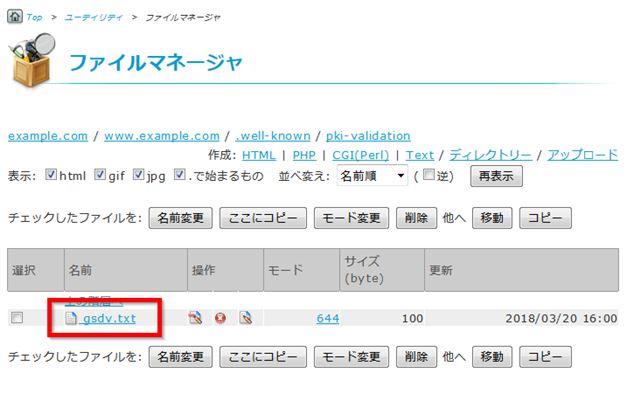Click the home icon in breadcrumb

[x=15, y=16]
